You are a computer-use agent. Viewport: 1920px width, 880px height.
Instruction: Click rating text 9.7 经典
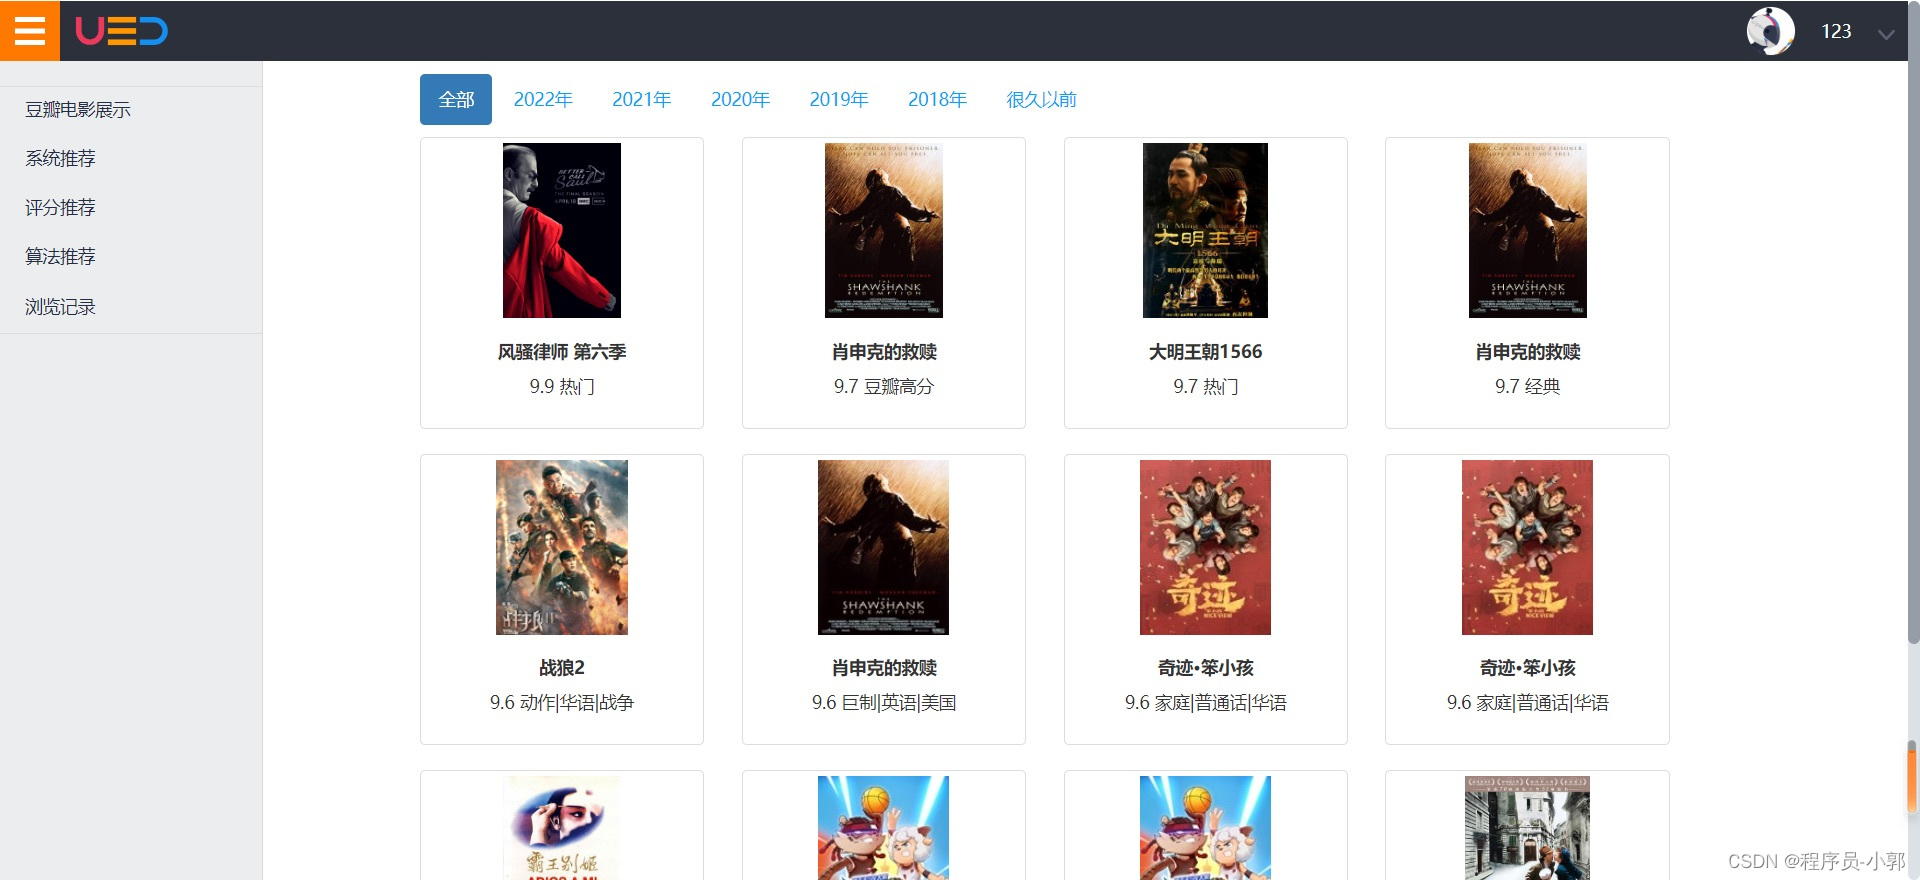[x=1527, y=386]
